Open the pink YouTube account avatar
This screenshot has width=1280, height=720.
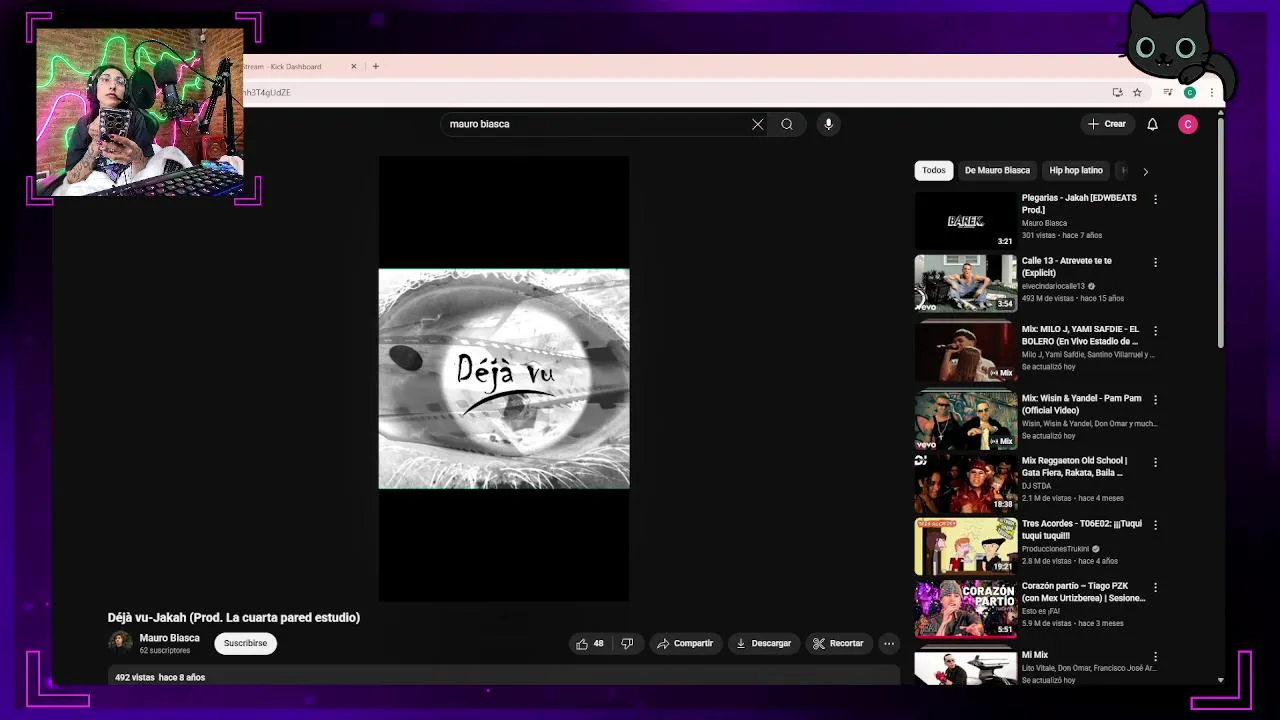click(1188, 124)
